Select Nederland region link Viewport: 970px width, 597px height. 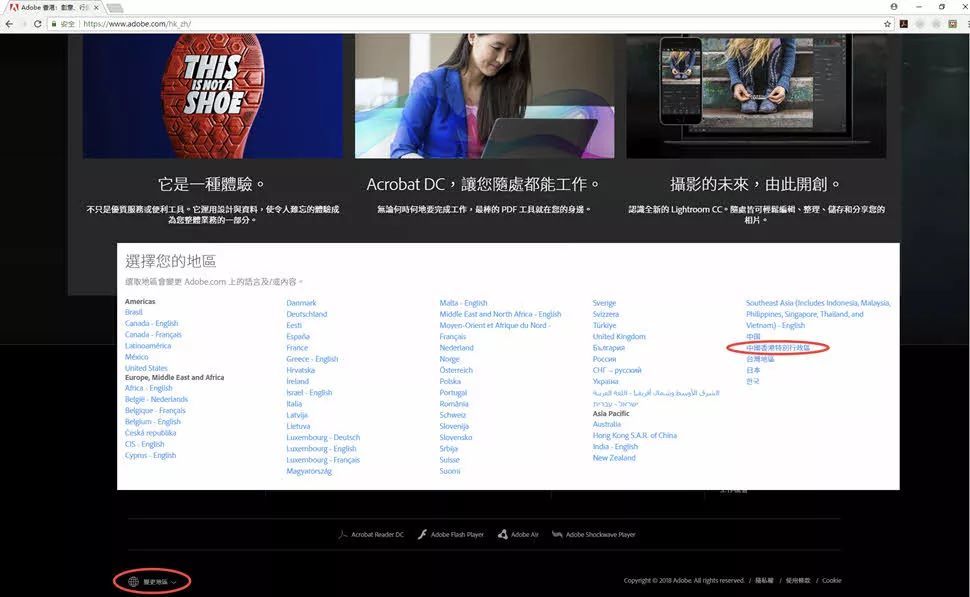457,347
